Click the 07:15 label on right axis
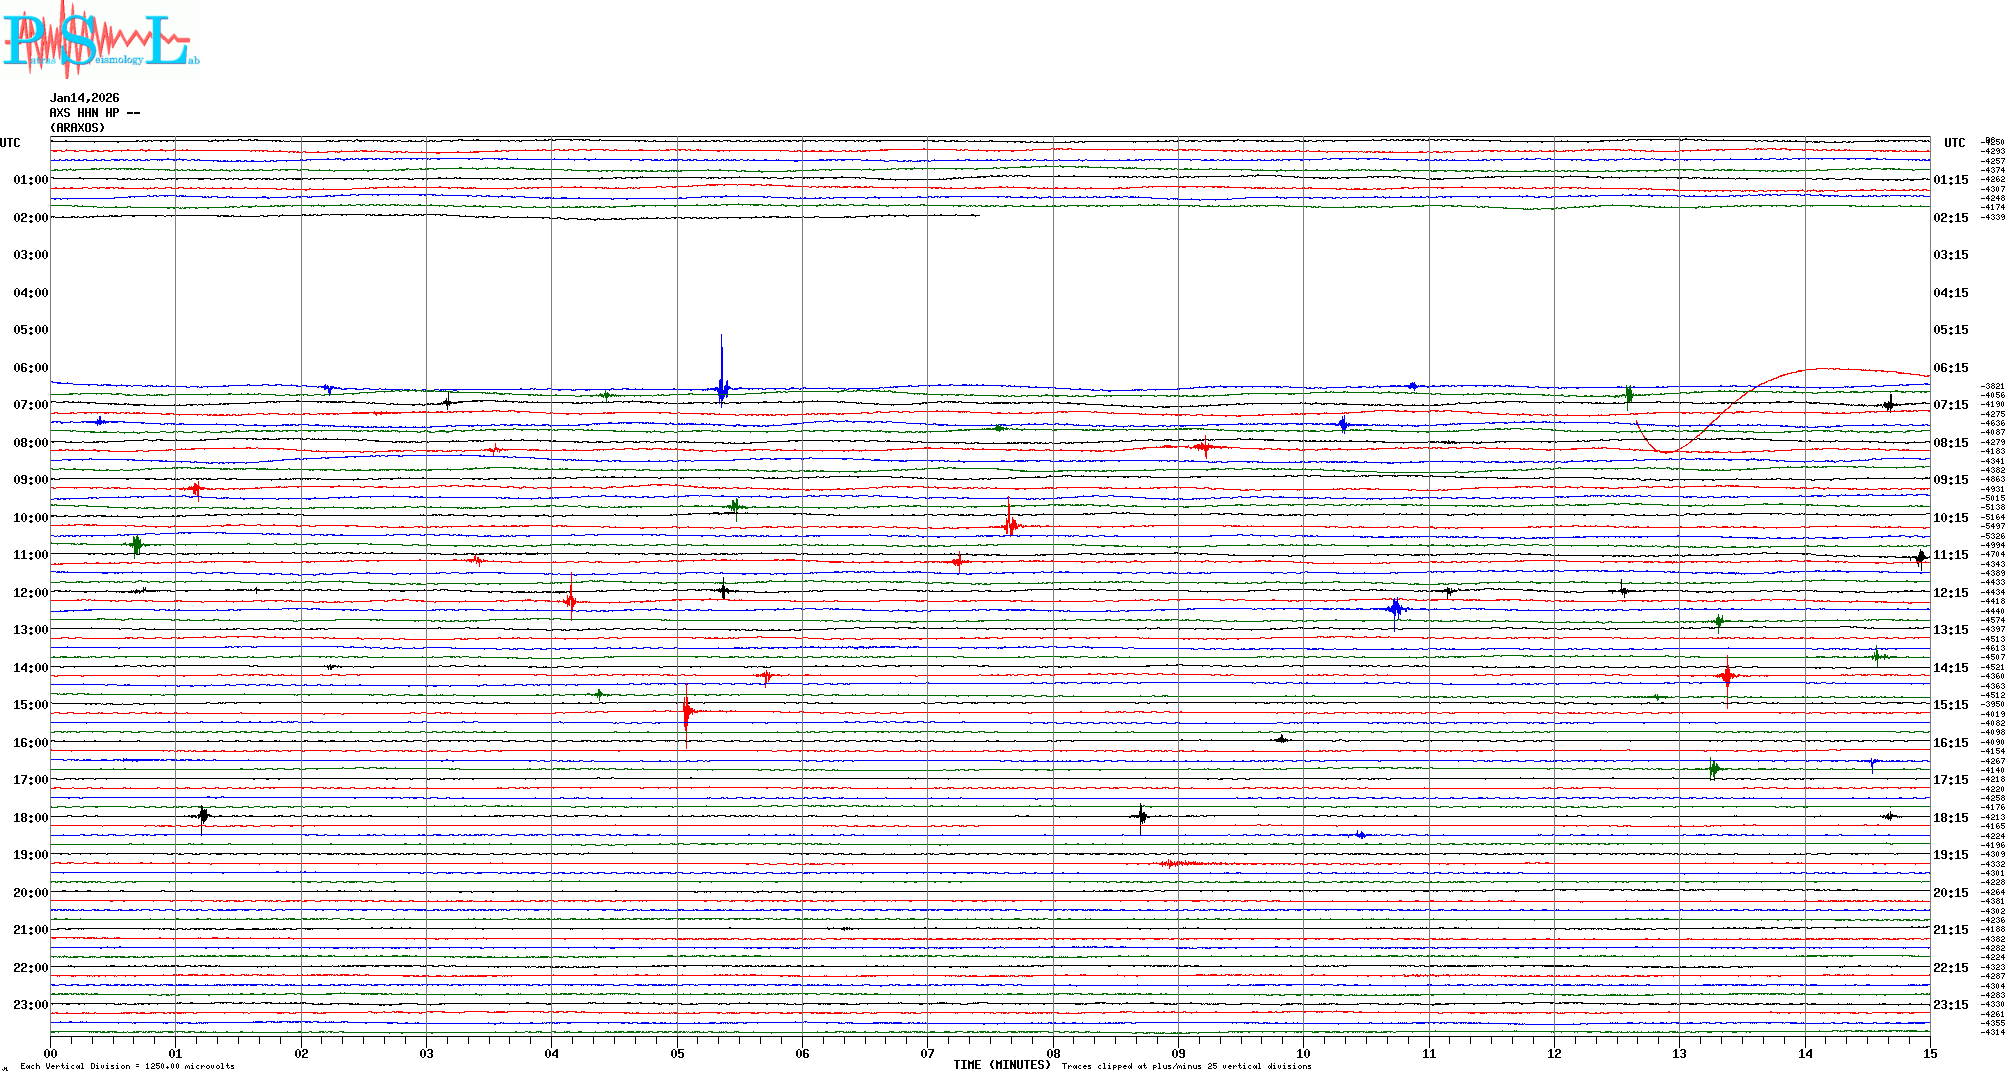The height and width of the screenshot is (1080, 2010). click(1950, 405)
